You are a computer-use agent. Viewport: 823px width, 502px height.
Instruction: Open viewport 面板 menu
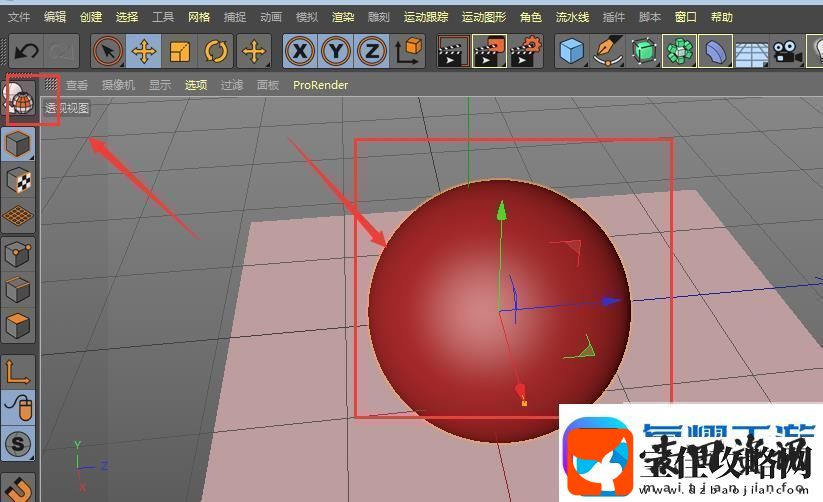(x=268, y=85)
